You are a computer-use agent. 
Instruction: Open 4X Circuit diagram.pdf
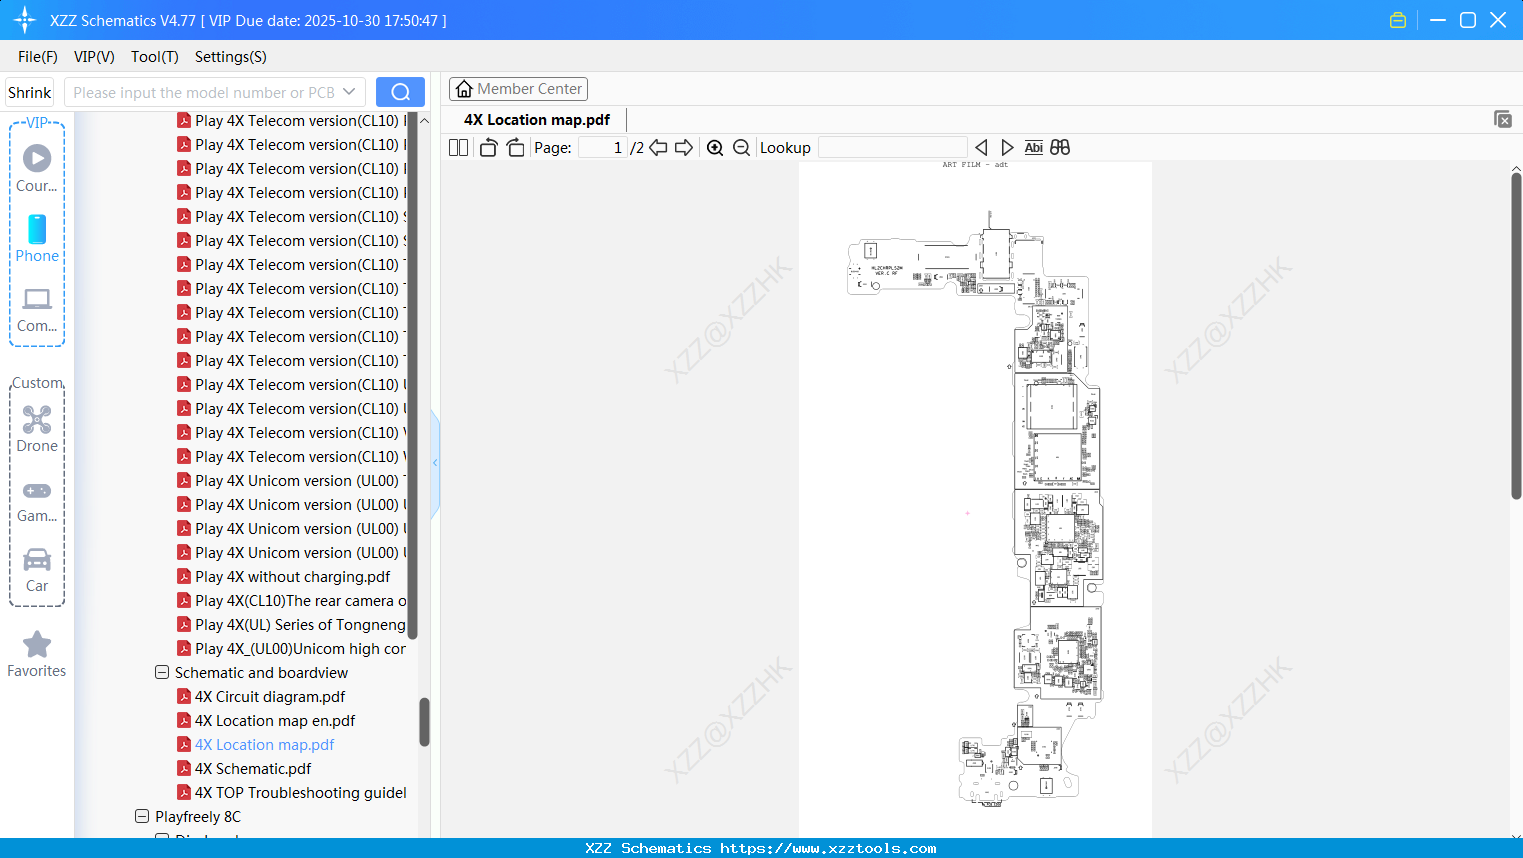(270, 697)
